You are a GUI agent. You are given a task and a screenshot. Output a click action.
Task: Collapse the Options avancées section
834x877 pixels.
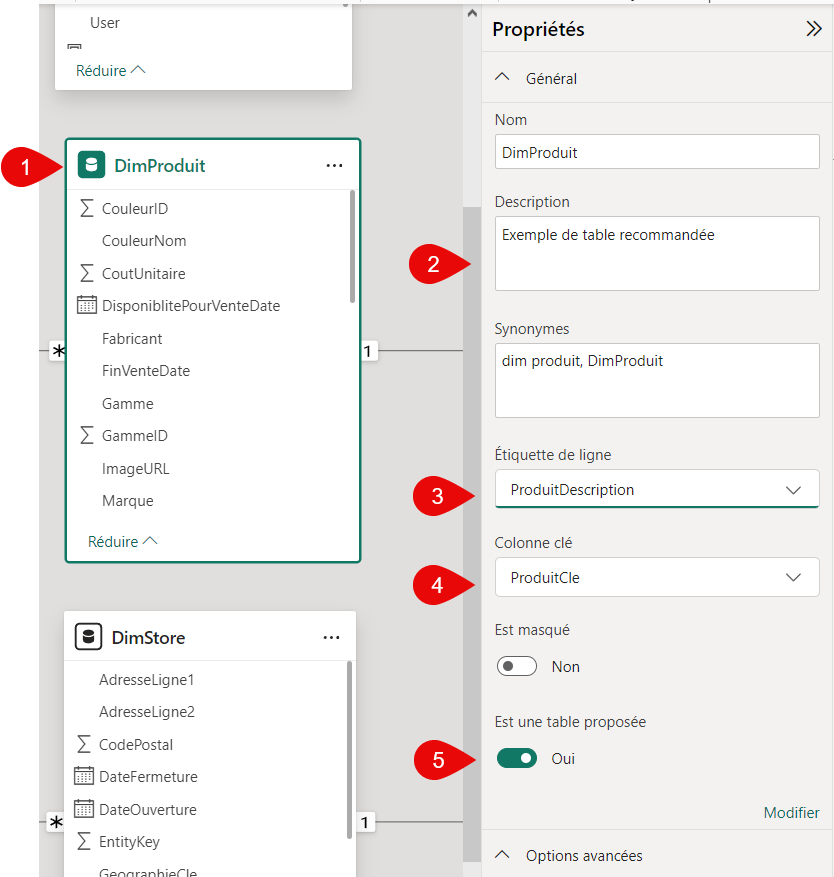coord(505,855)
